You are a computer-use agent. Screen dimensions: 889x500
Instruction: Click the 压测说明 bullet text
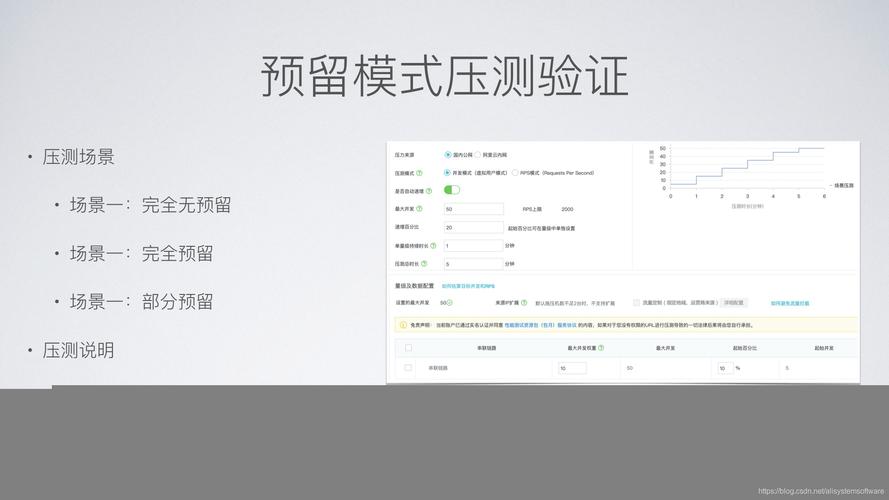click(78, 350)
